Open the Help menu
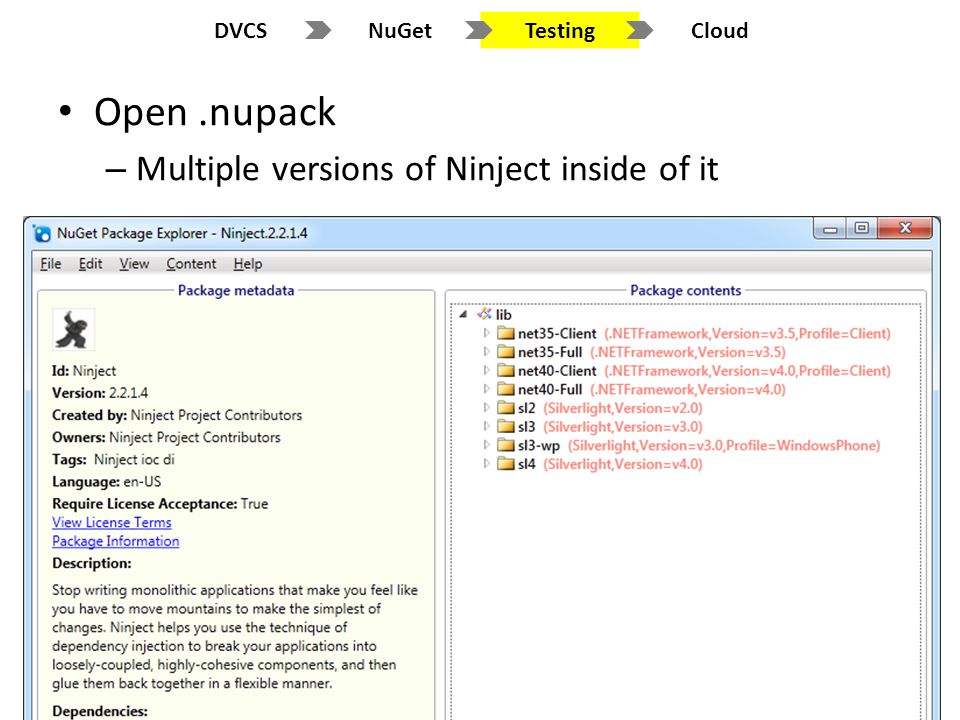The width and height of the screenshot is (960, 720). point(248,264)
